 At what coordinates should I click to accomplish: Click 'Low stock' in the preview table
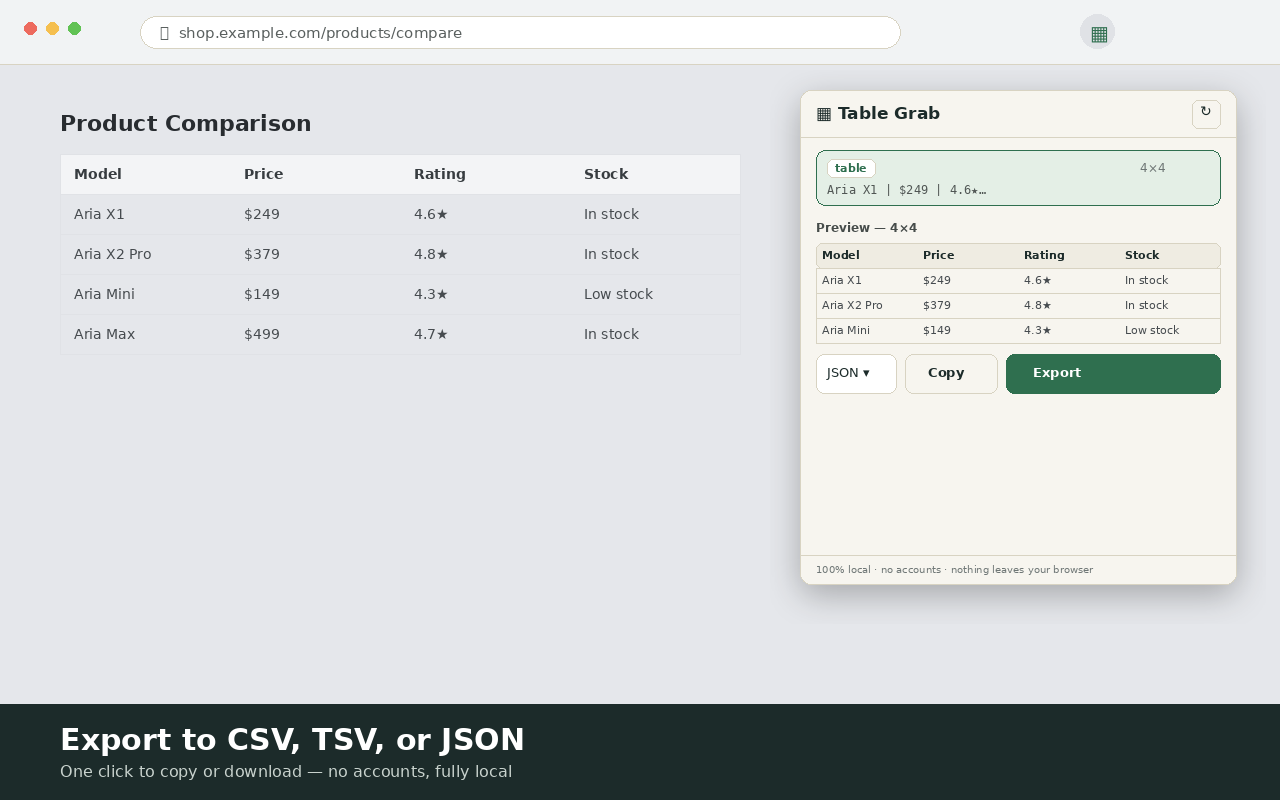click(1152, 331)
